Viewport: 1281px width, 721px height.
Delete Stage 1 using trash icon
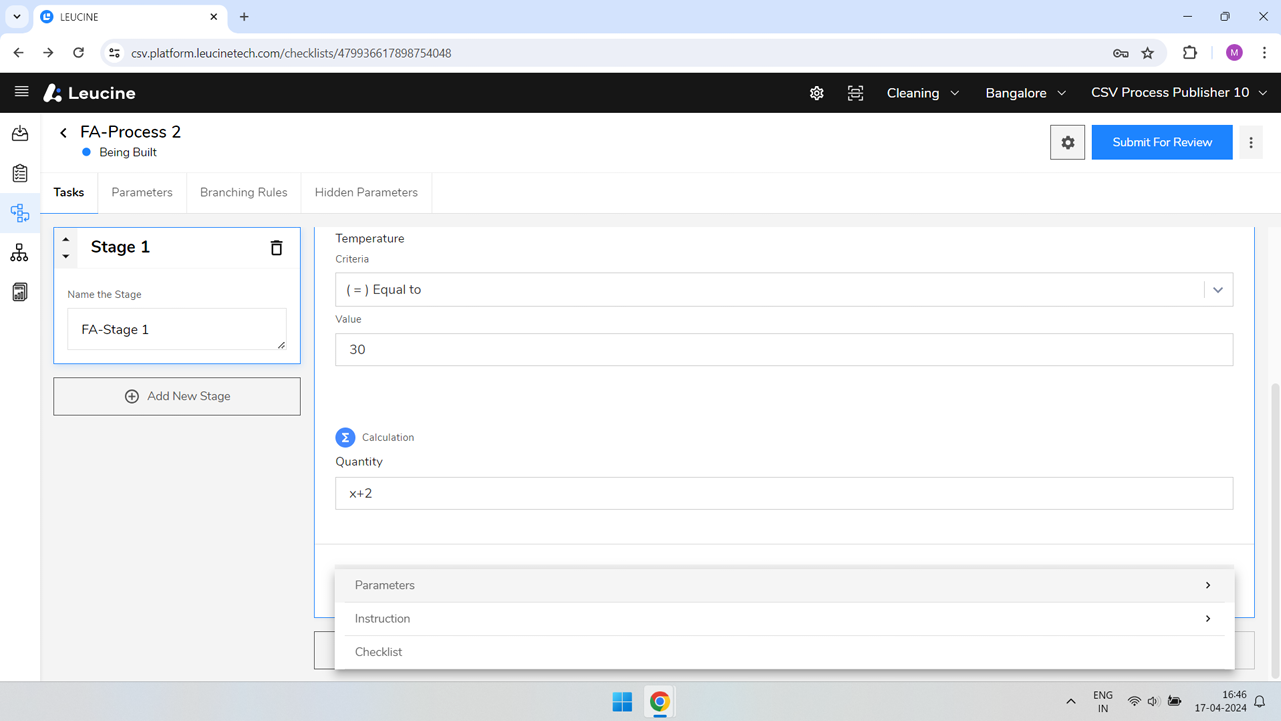tap(277, 247)
